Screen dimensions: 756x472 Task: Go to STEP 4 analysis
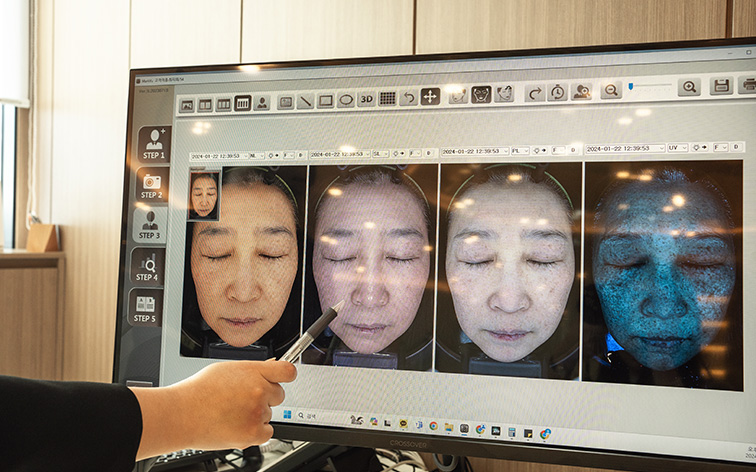[147, 267]
